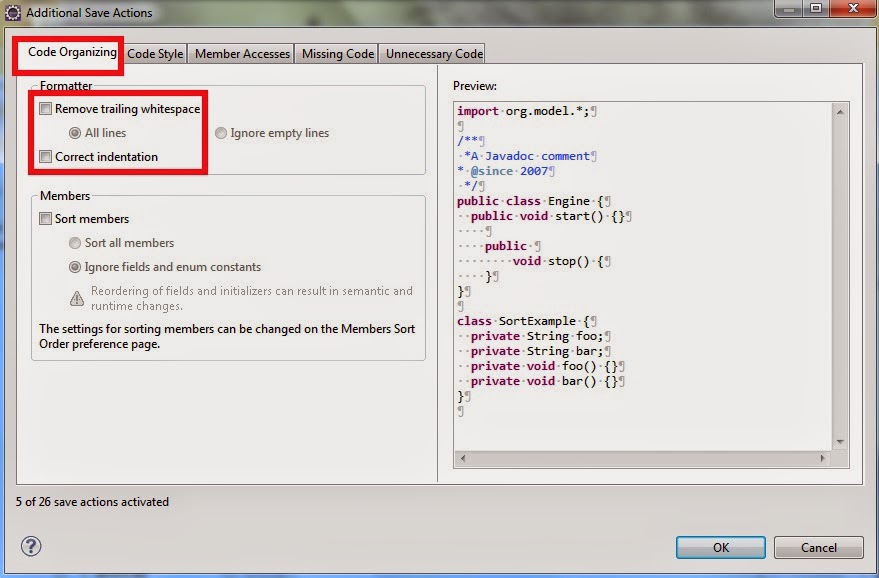The image size is (879, 578).
Task: Click the dialog icon in the title bar
Action: pos(13,12)
